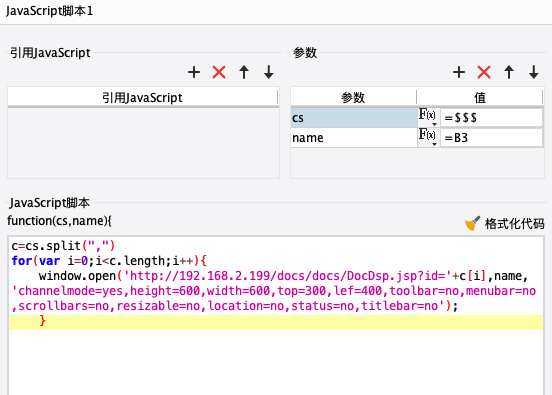
Task: Select the name parameter cell
Action: [x=354, y=137]
